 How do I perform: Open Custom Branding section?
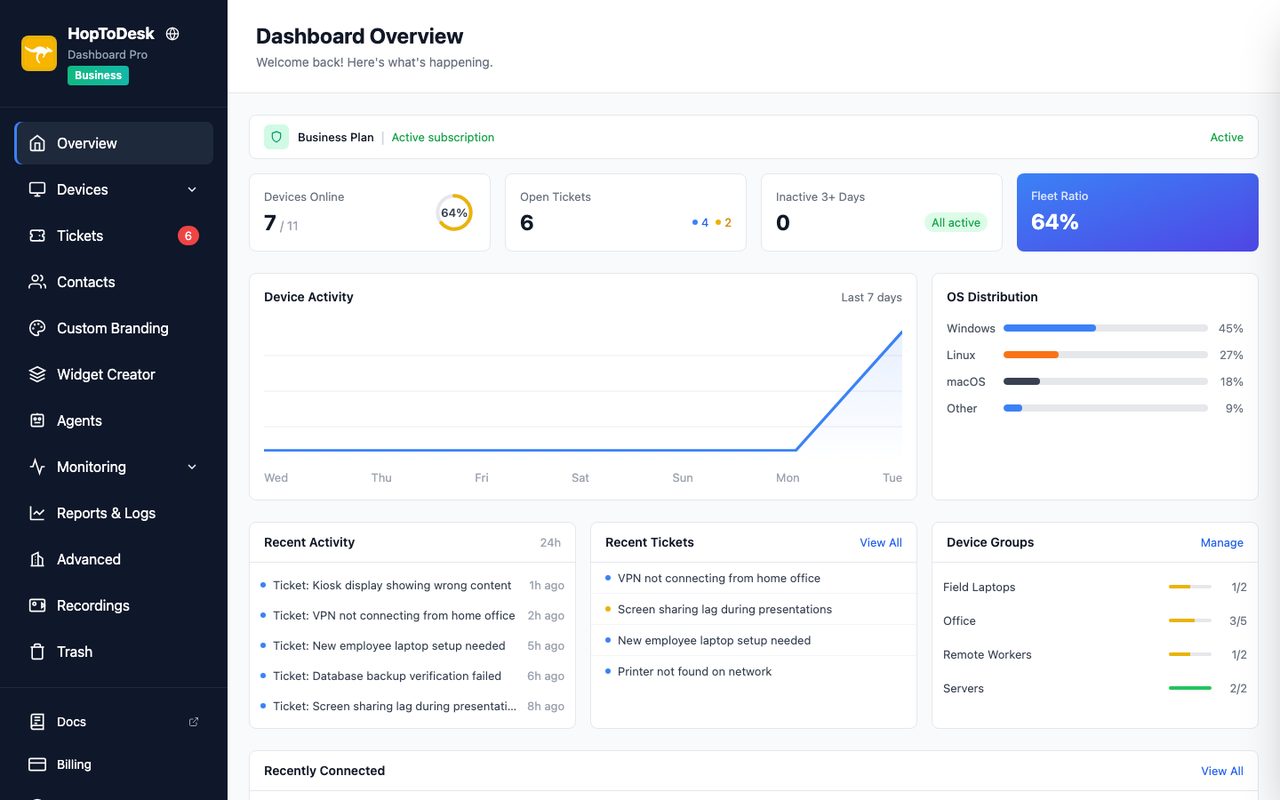tap(114, 328)
